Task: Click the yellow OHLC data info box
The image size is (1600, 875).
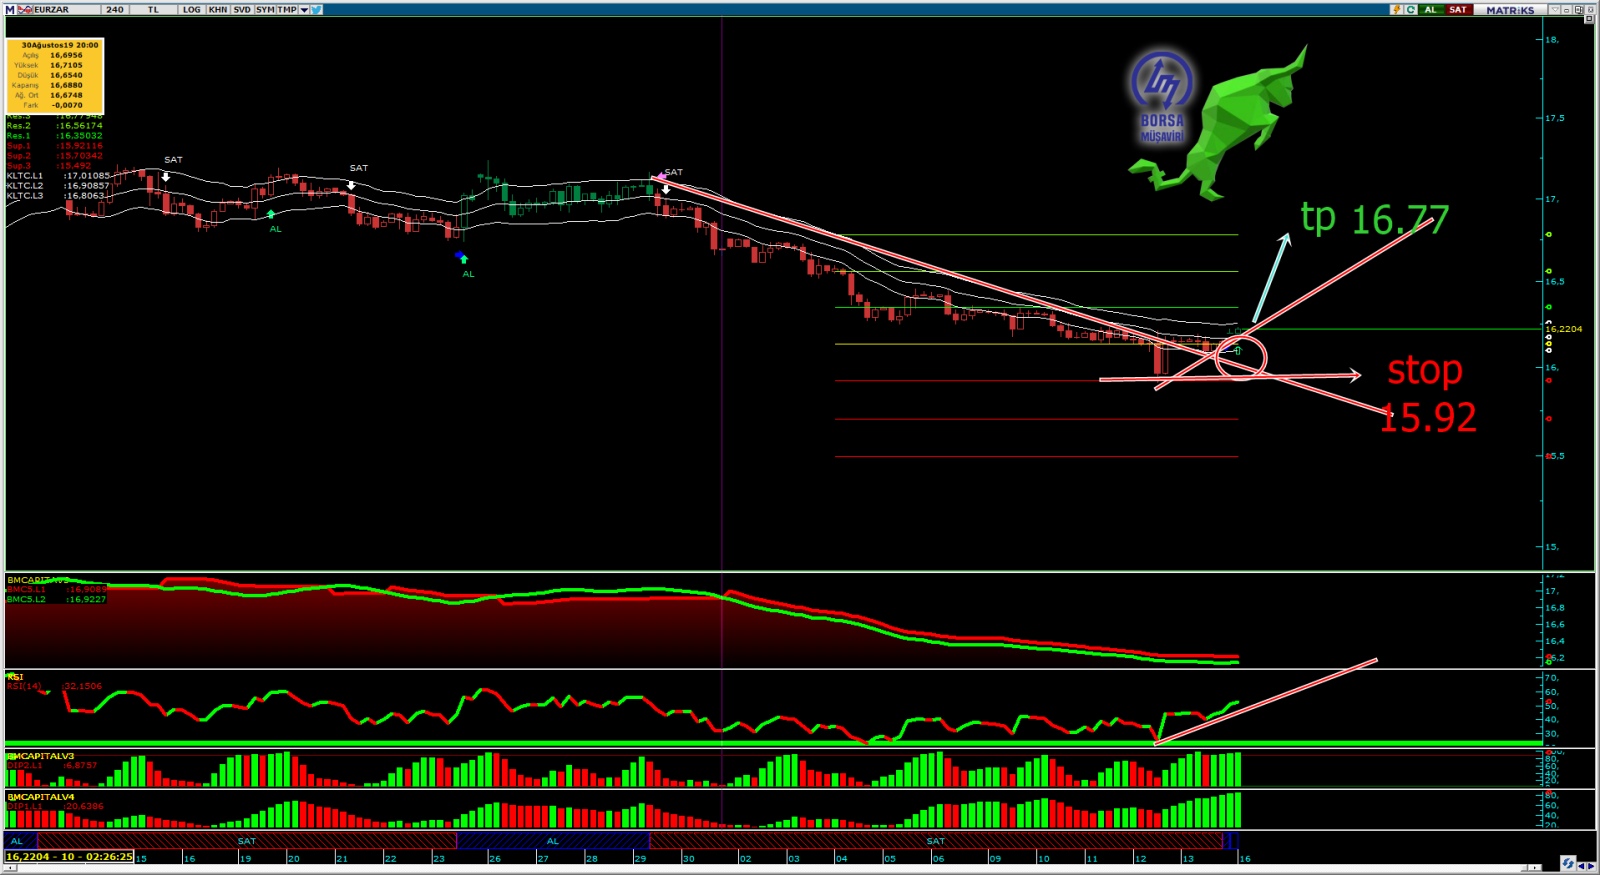Action: (x=55, y=75)
